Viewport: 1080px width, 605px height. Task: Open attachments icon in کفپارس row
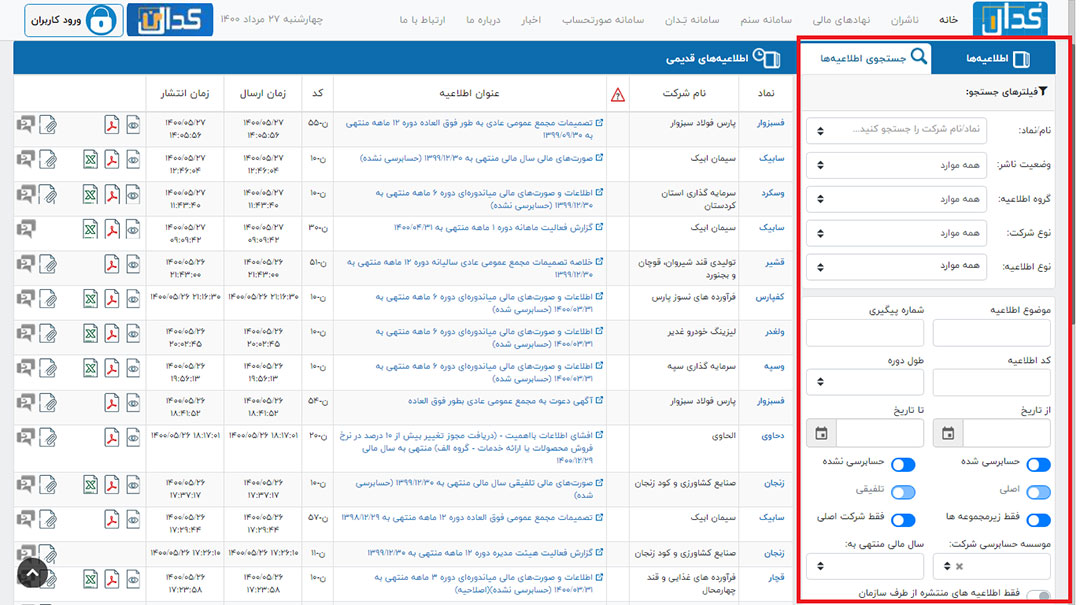pos(48,299)
